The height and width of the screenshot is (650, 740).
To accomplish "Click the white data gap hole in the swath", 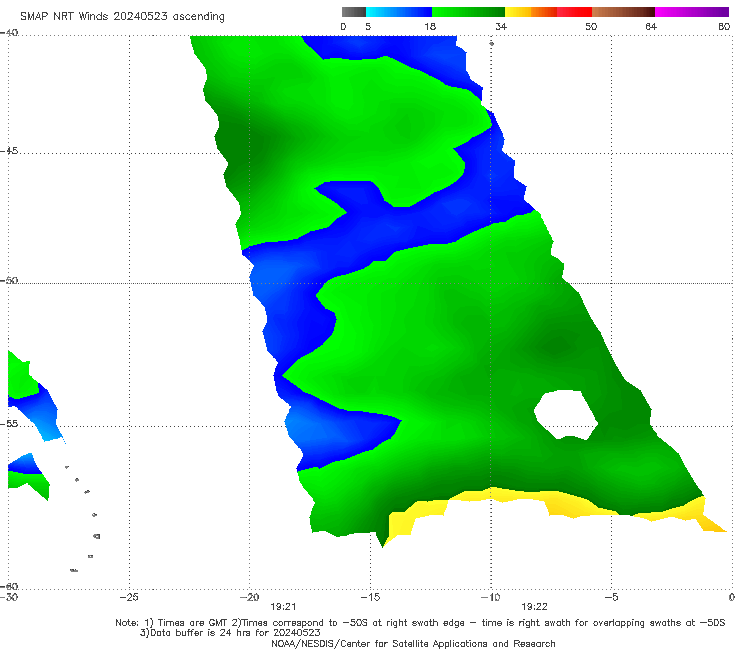I will coord(565,414).
